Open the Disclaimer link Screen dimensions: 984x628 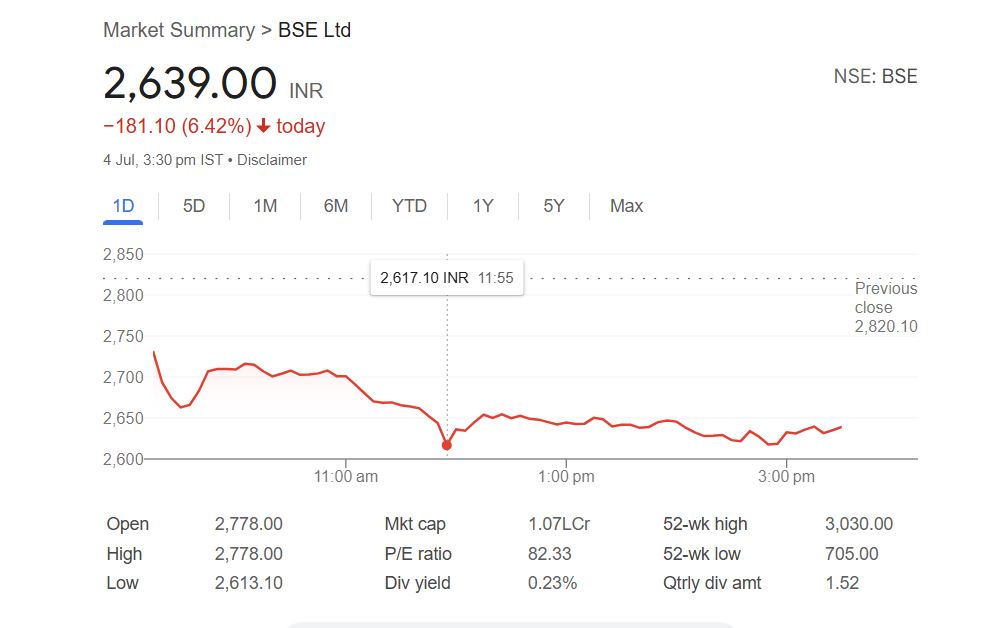pos(271,160)
